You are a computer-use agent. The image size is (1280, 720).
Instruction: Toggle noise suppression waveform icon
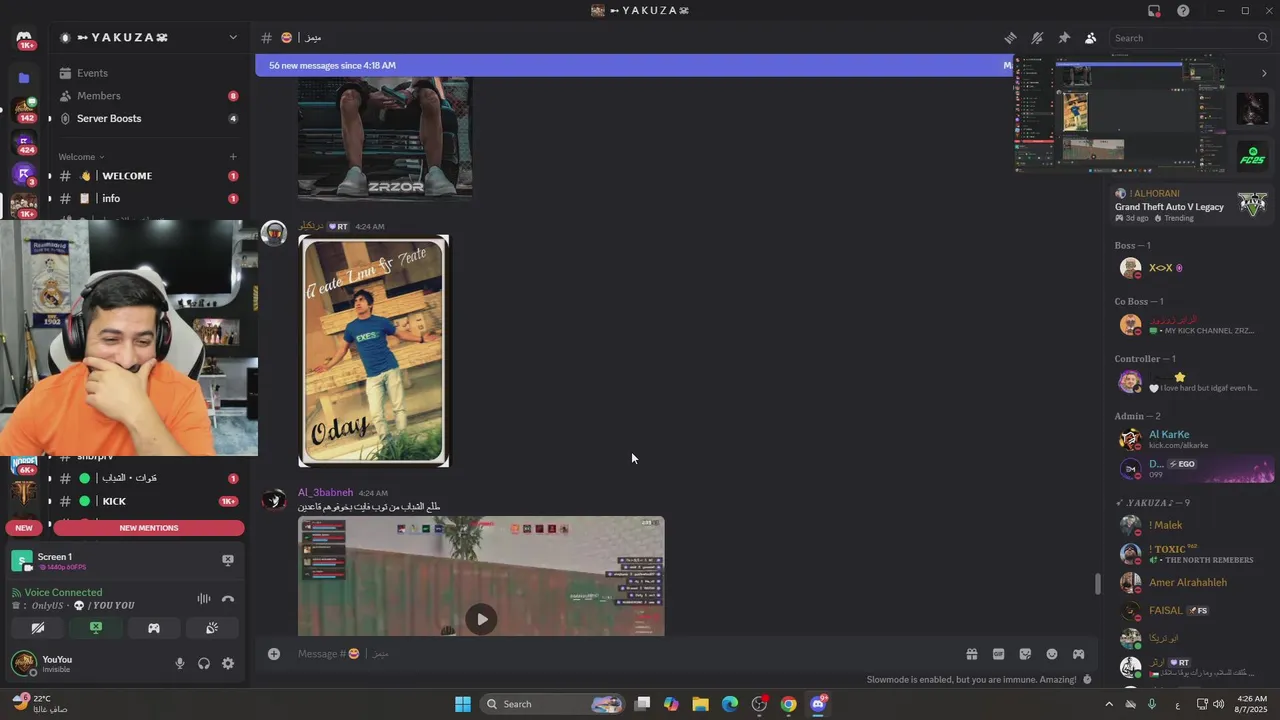tap(204, 599)
